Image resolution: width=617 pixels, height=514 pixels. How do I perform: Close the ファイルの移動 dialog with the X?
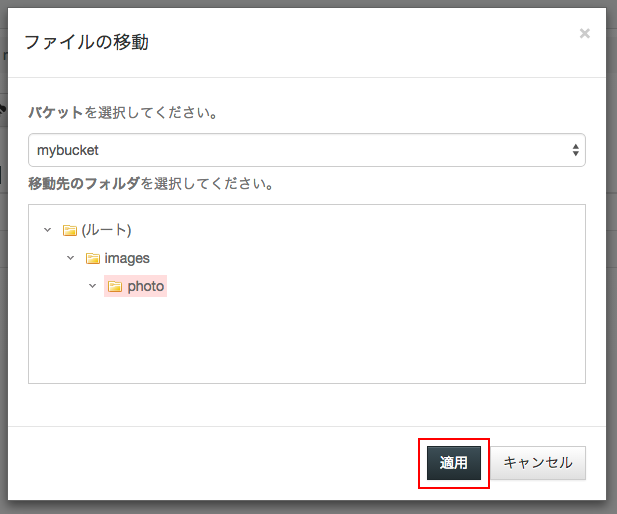[585, 33]
